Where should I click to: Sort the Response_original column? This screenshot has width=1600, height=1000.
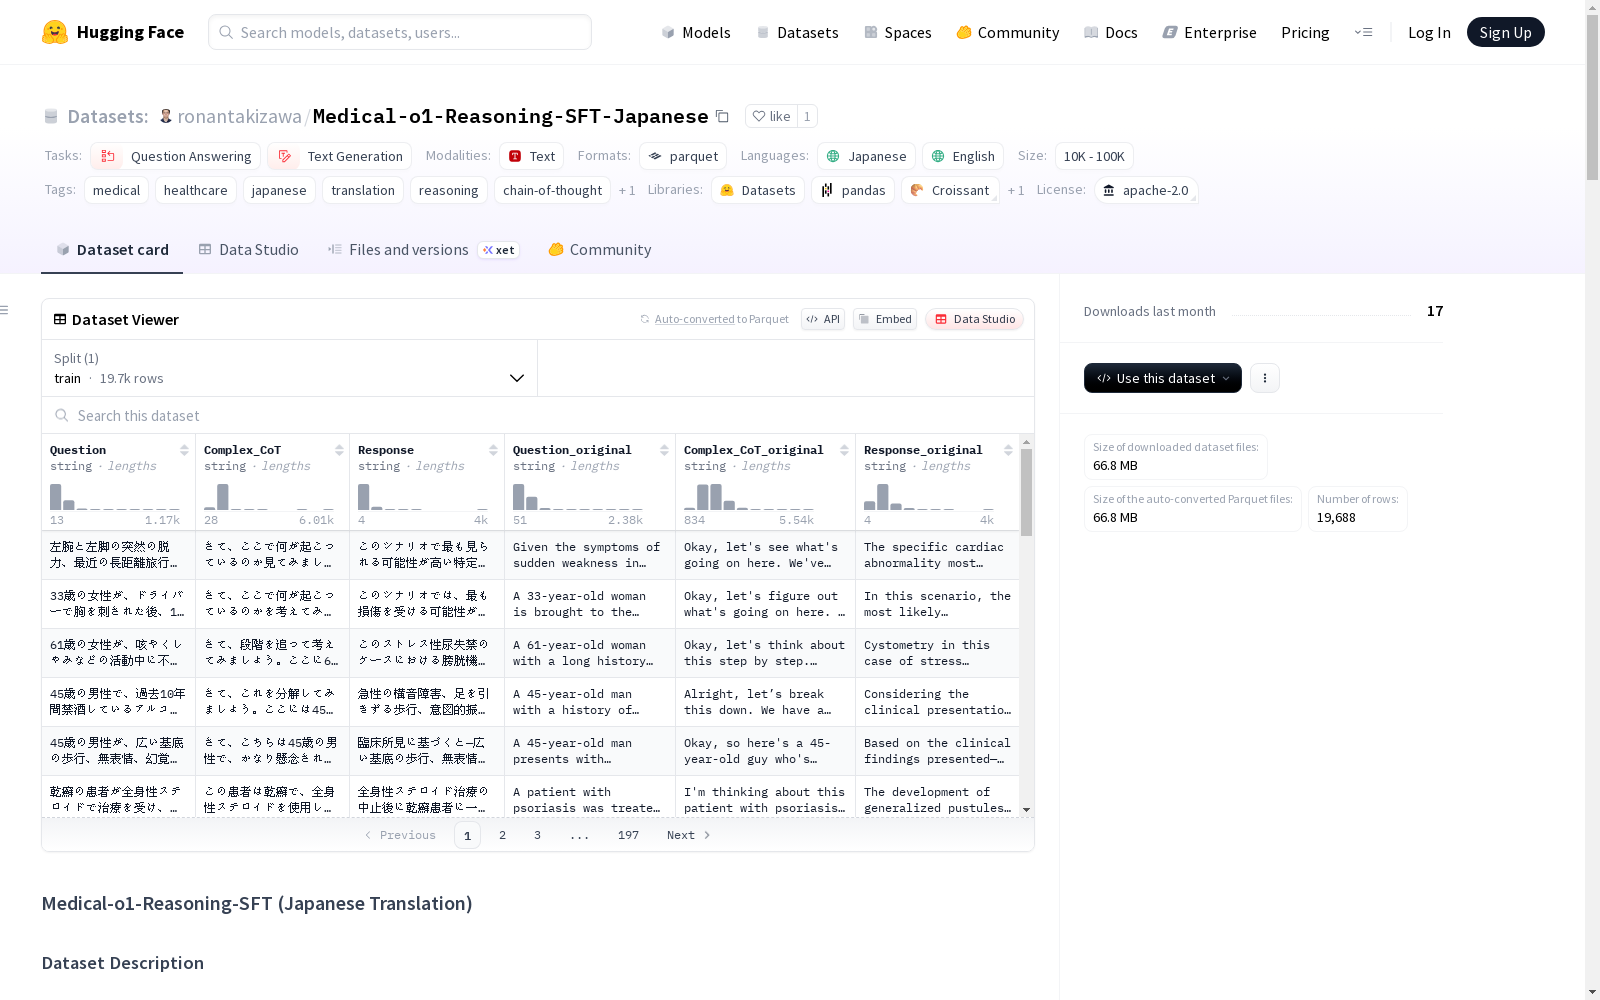pos(1008,450)
